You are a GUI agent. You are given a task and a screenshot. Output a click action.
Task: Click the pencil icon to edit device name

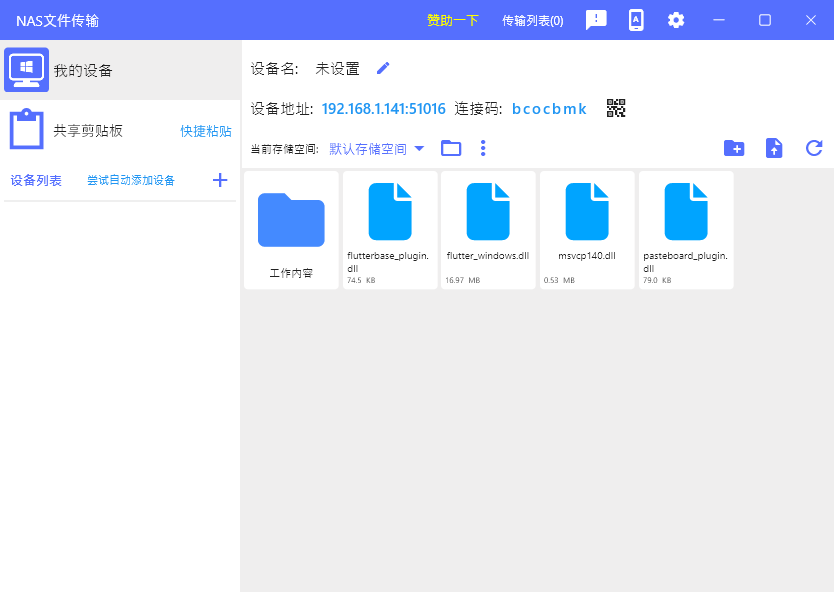(383, 68)
